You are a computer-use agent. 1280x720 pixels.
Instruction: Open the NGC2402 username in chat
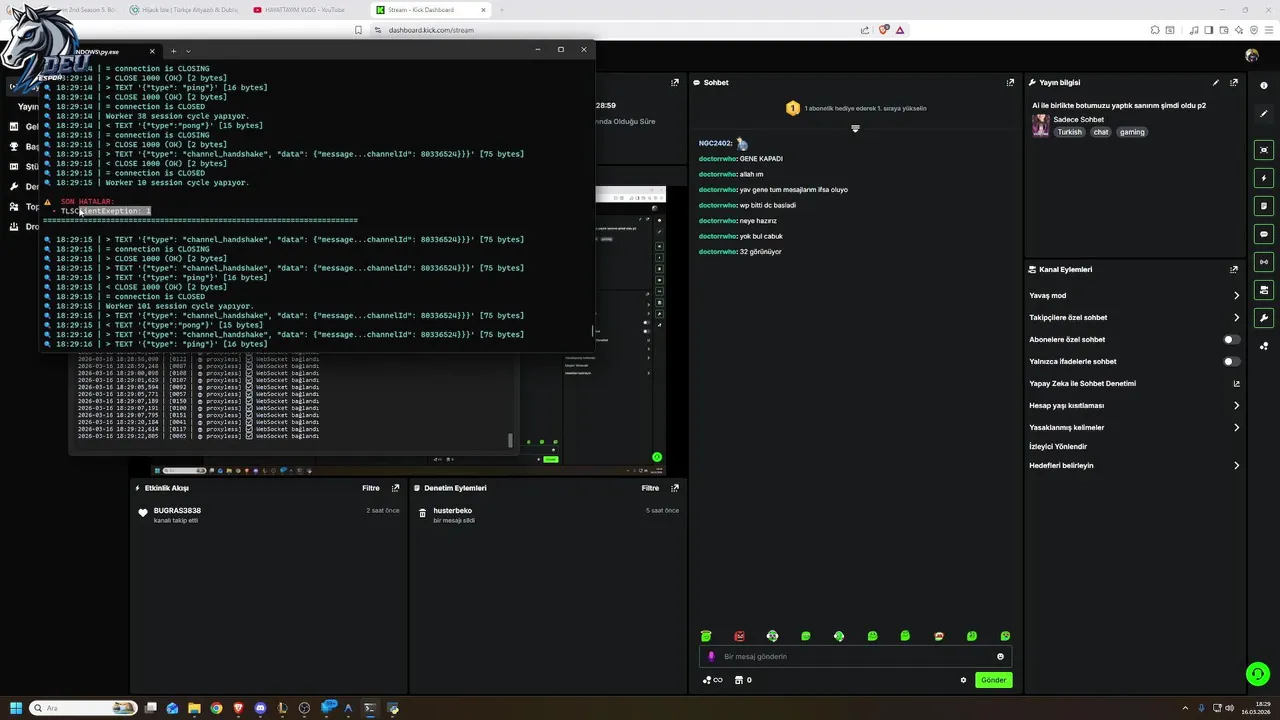pyautogui.click(x=716, y=144)
